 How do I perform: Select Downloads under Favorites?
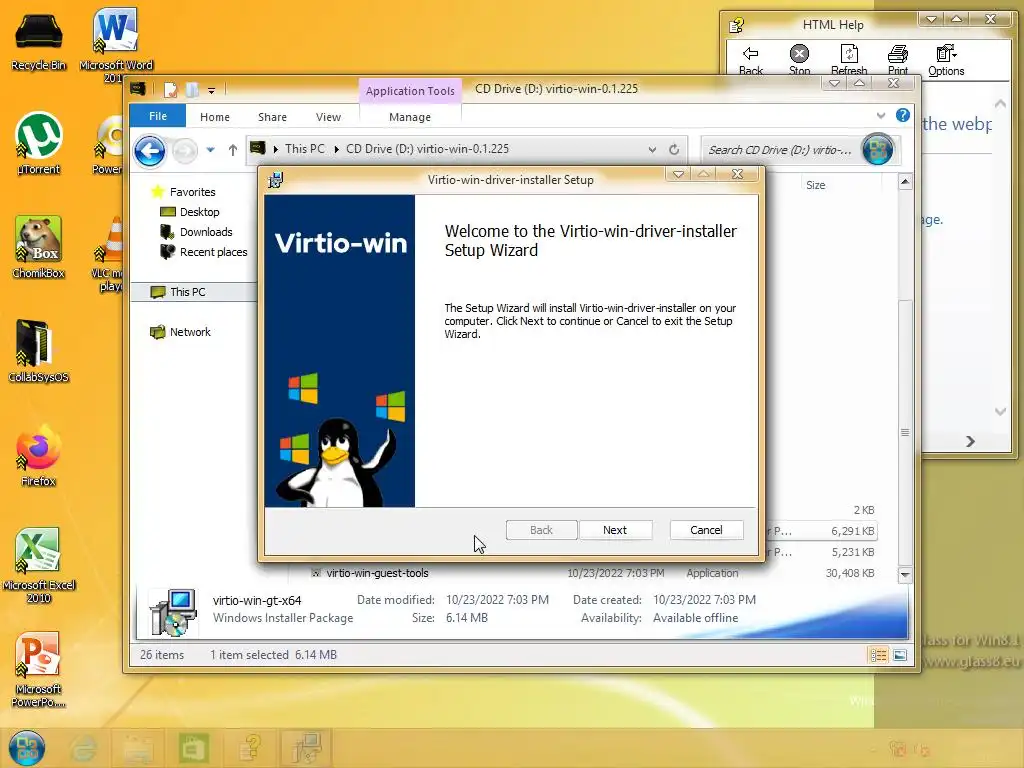tap(206, 232)
